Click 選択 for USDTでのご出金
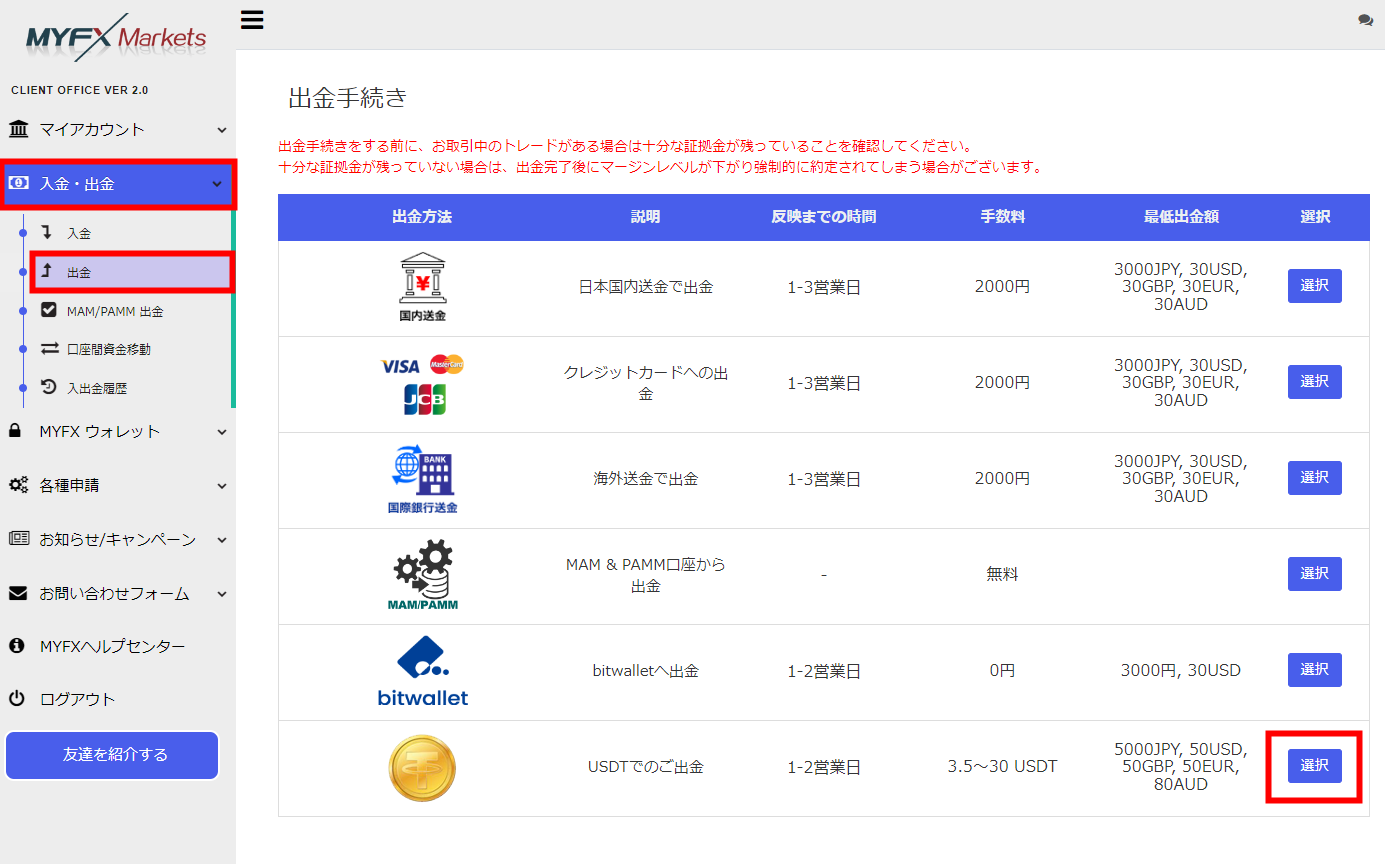1385x864 pixels. tap(1314, 766)
